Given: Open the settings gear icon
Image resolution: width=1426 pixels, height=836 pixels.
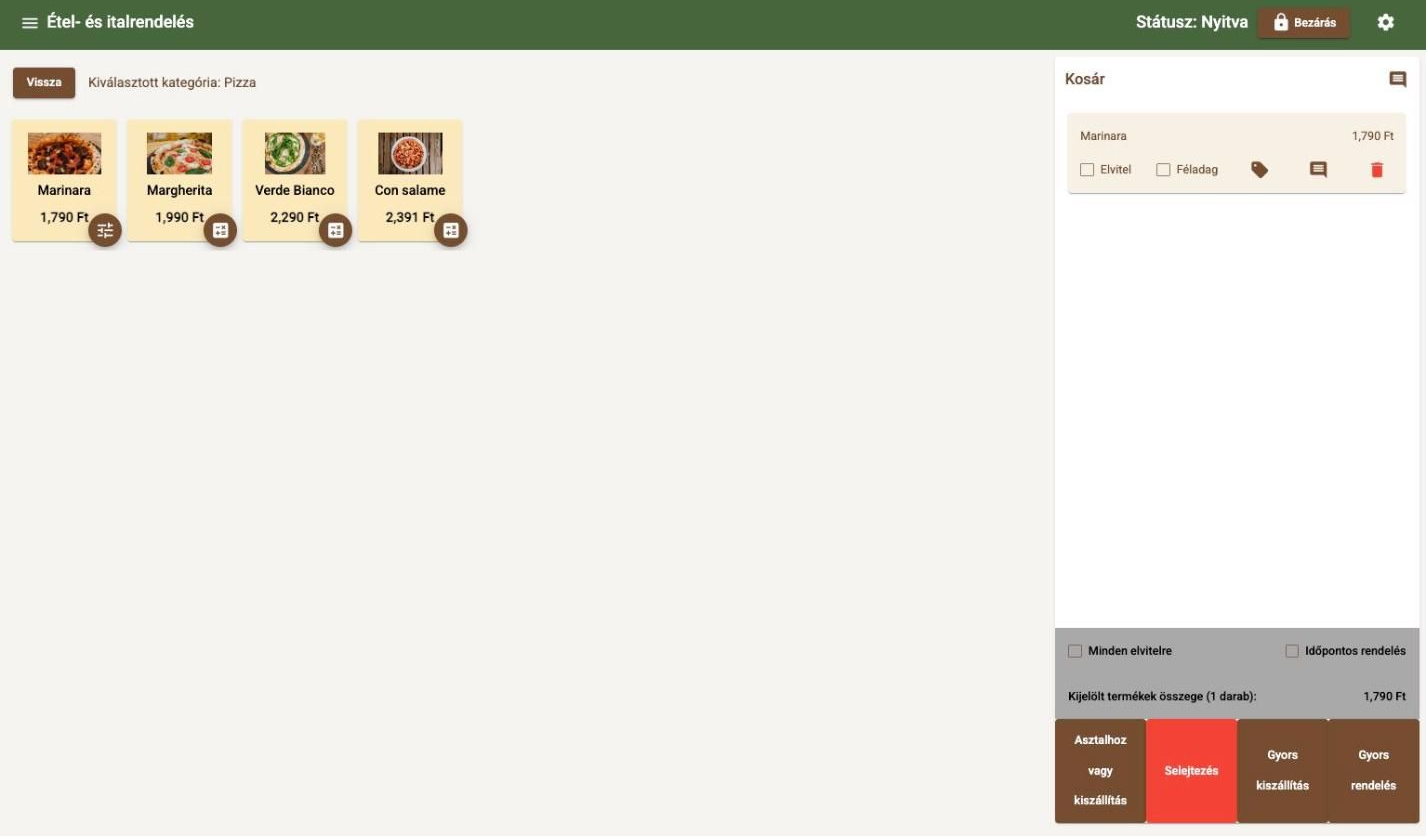Looking at the screenshot, I should point(1385,22).
